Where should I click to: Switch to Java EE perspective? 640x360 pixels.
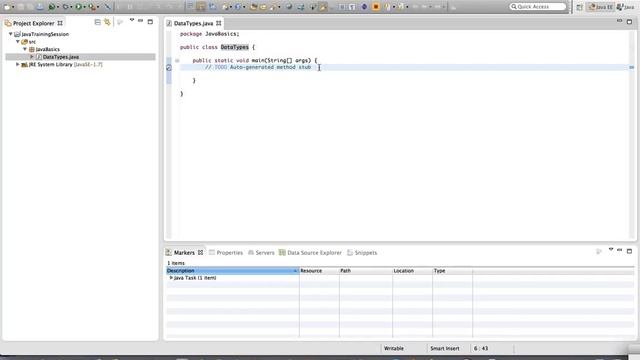point(600,7)
